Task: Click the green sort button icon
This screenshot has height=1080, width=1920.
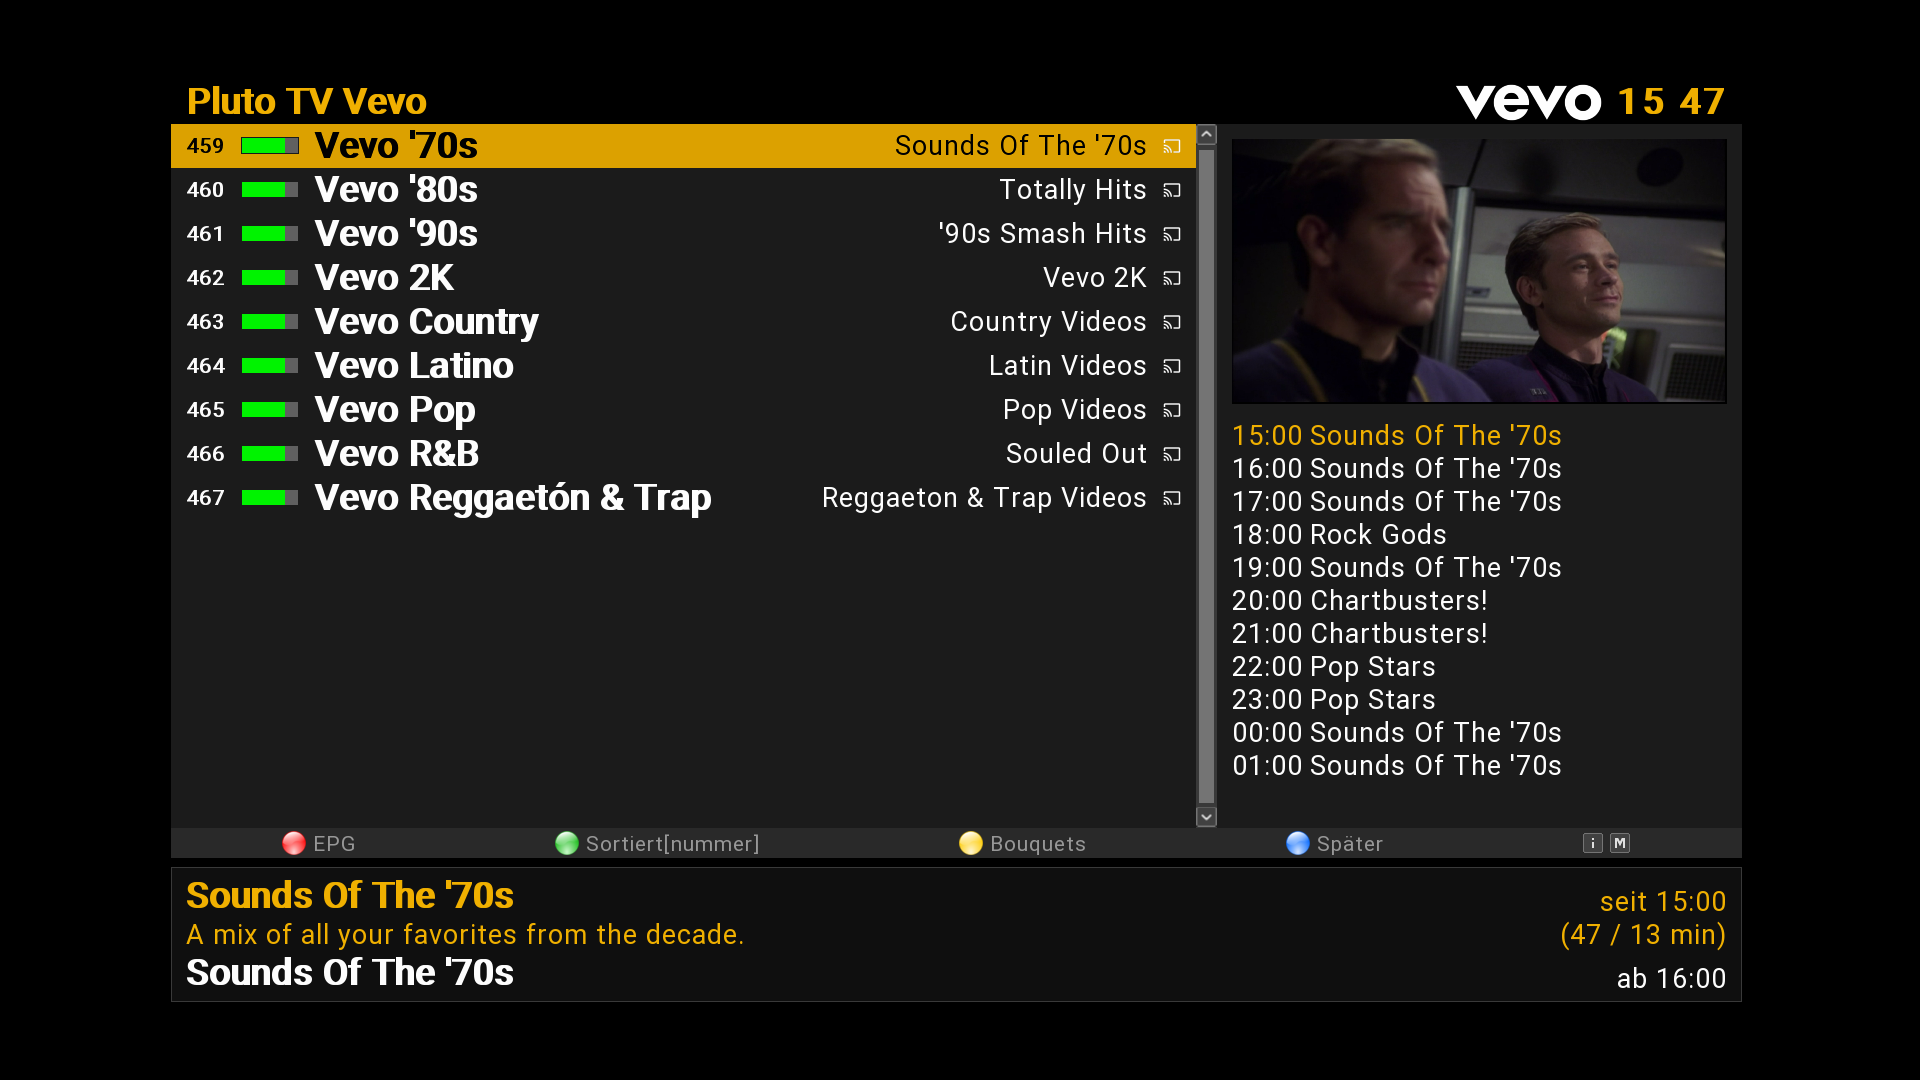Action: coord(567,843)
